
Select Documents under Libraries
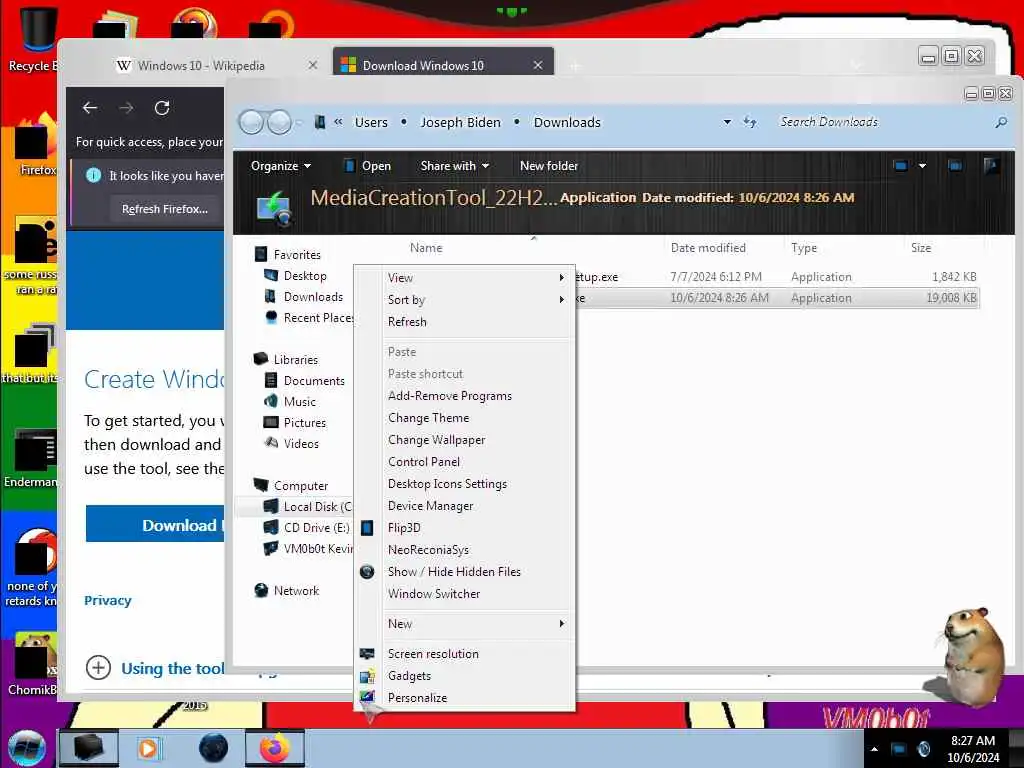pos(305,381)
